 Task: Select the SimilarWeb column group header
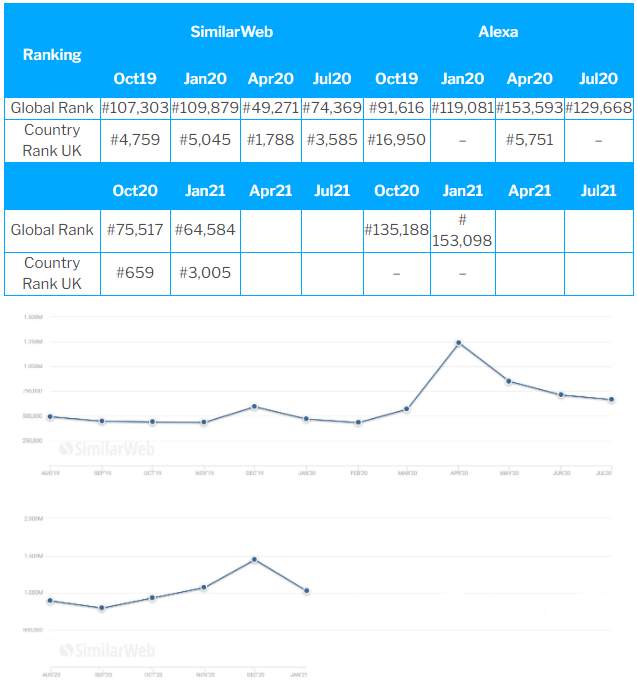232,32
